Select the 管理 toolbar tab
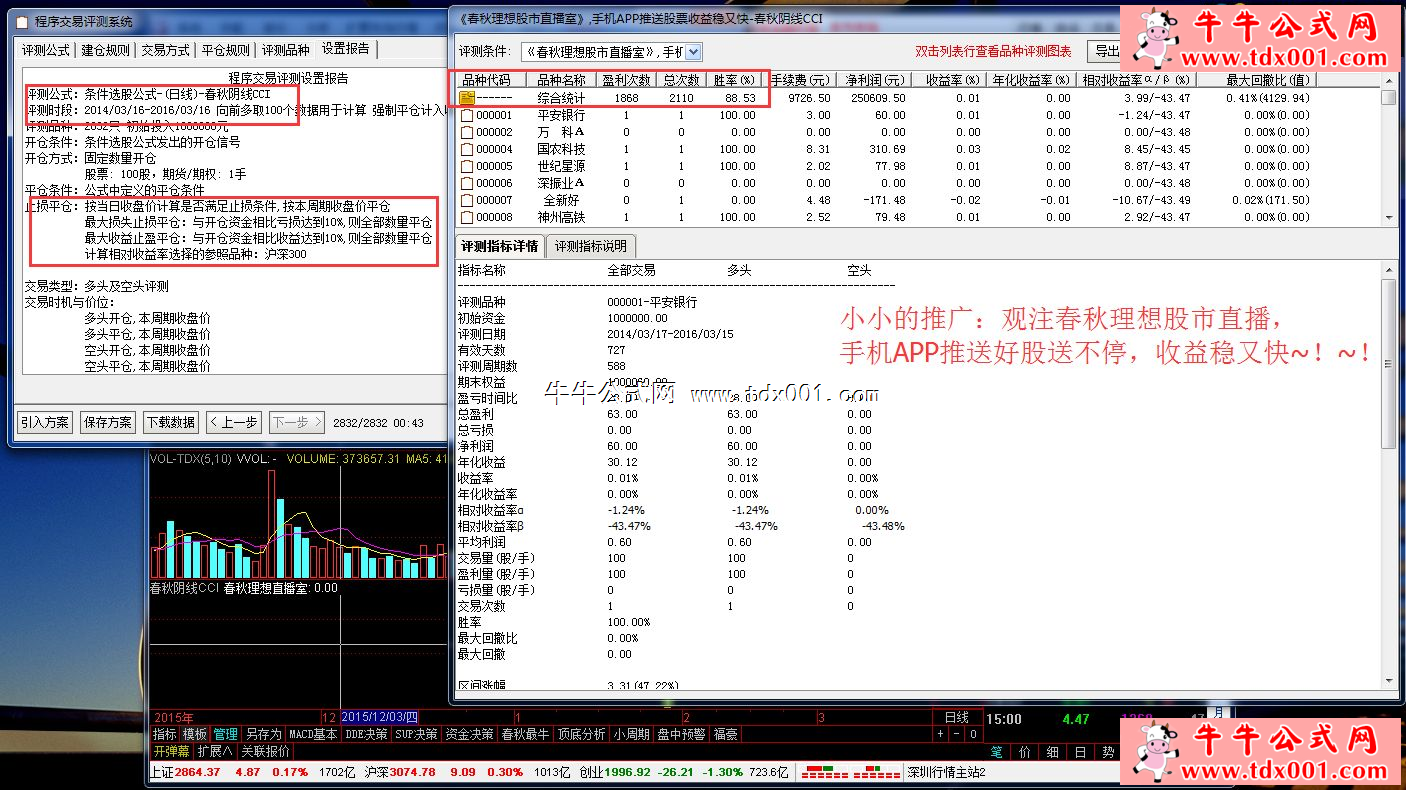This screenshot has height=790, width=1406. click(x=226, y=734)
